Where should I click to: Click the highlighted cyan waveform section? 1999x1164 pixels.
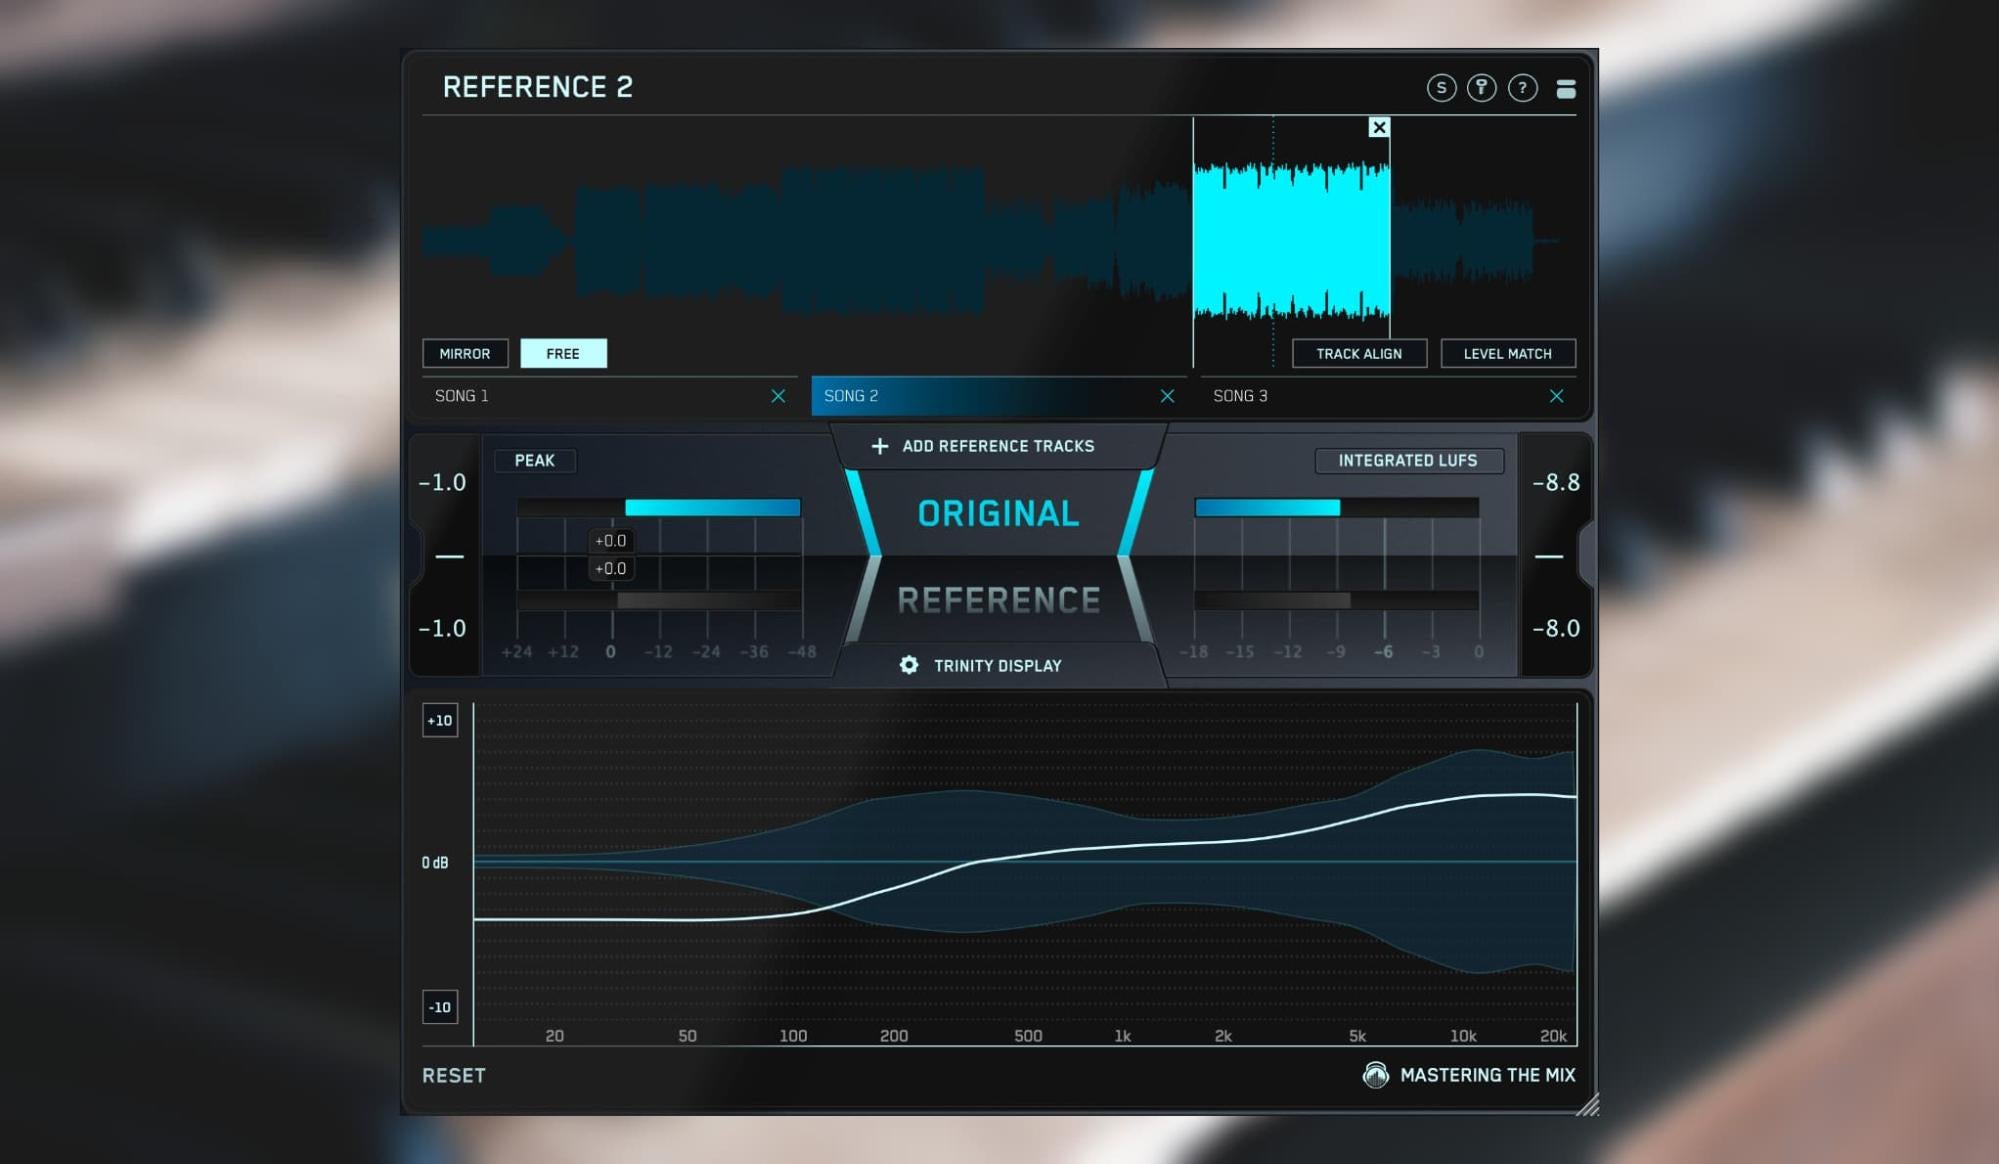tap(1291, 240)
